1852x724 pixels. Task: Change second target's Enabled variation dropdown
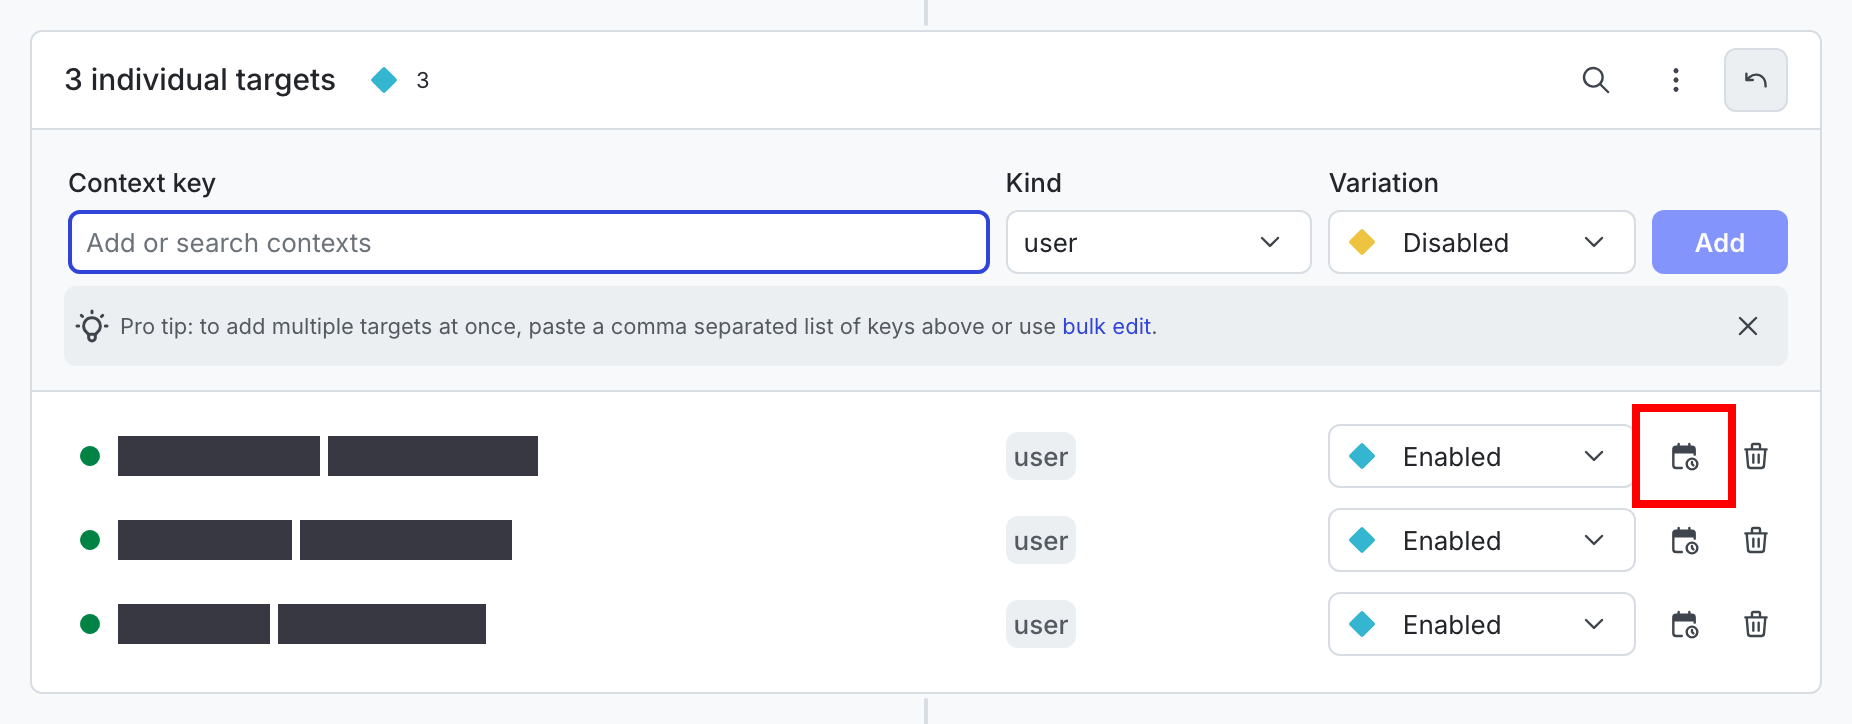1480,541
